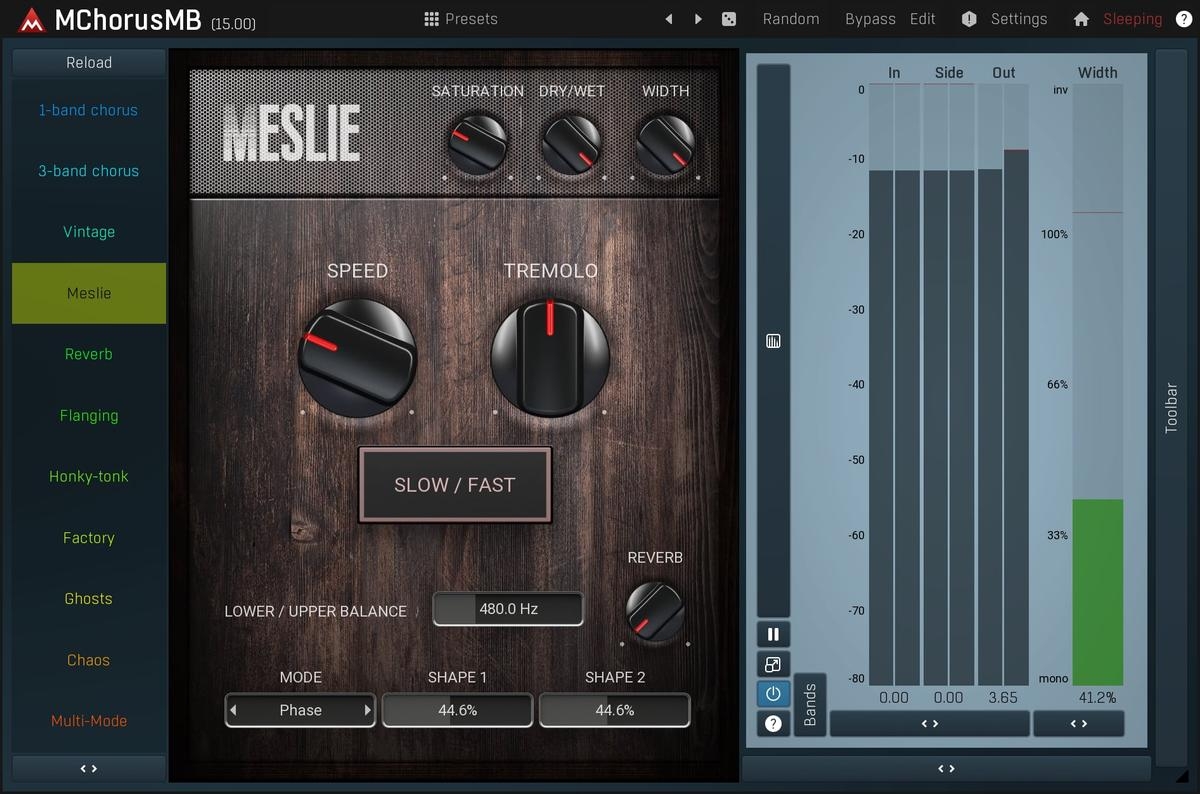
Task: Toggle plugin Bypass
Action: pyautogui.click(x=870, y=19)
